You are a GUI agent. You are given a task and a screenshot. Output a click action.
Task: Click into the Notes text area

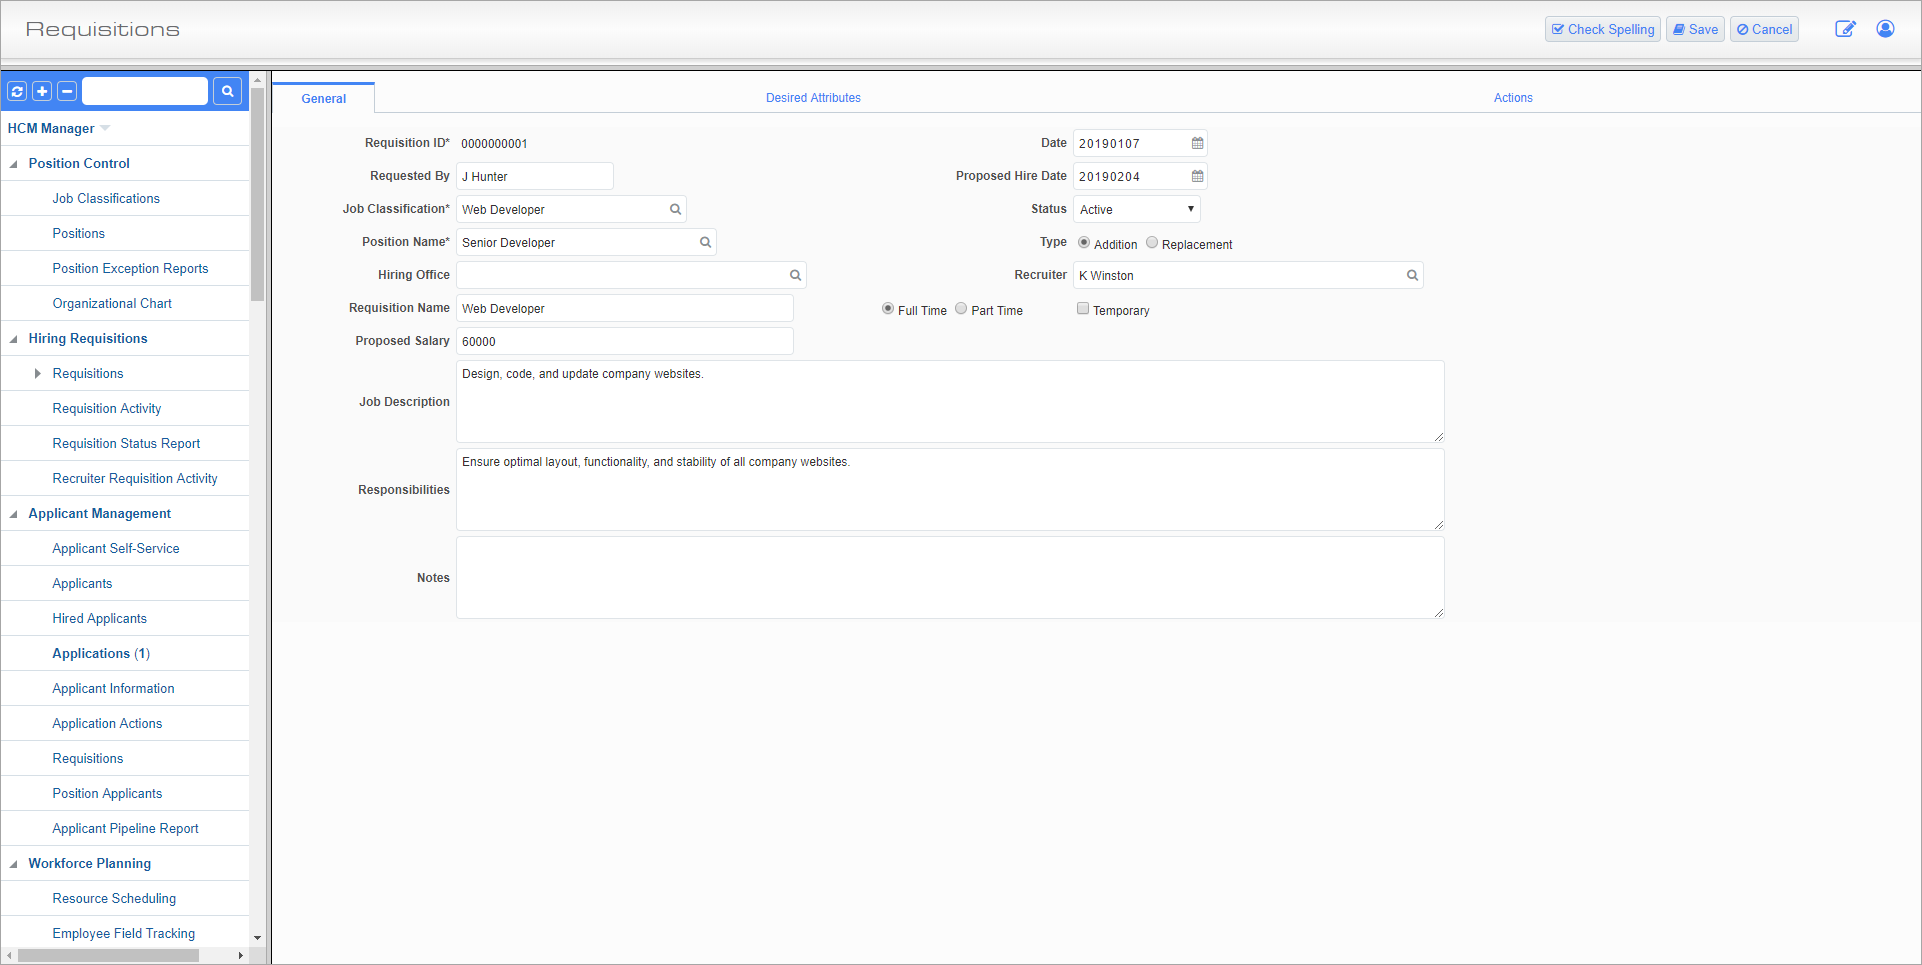pos(949,577)
